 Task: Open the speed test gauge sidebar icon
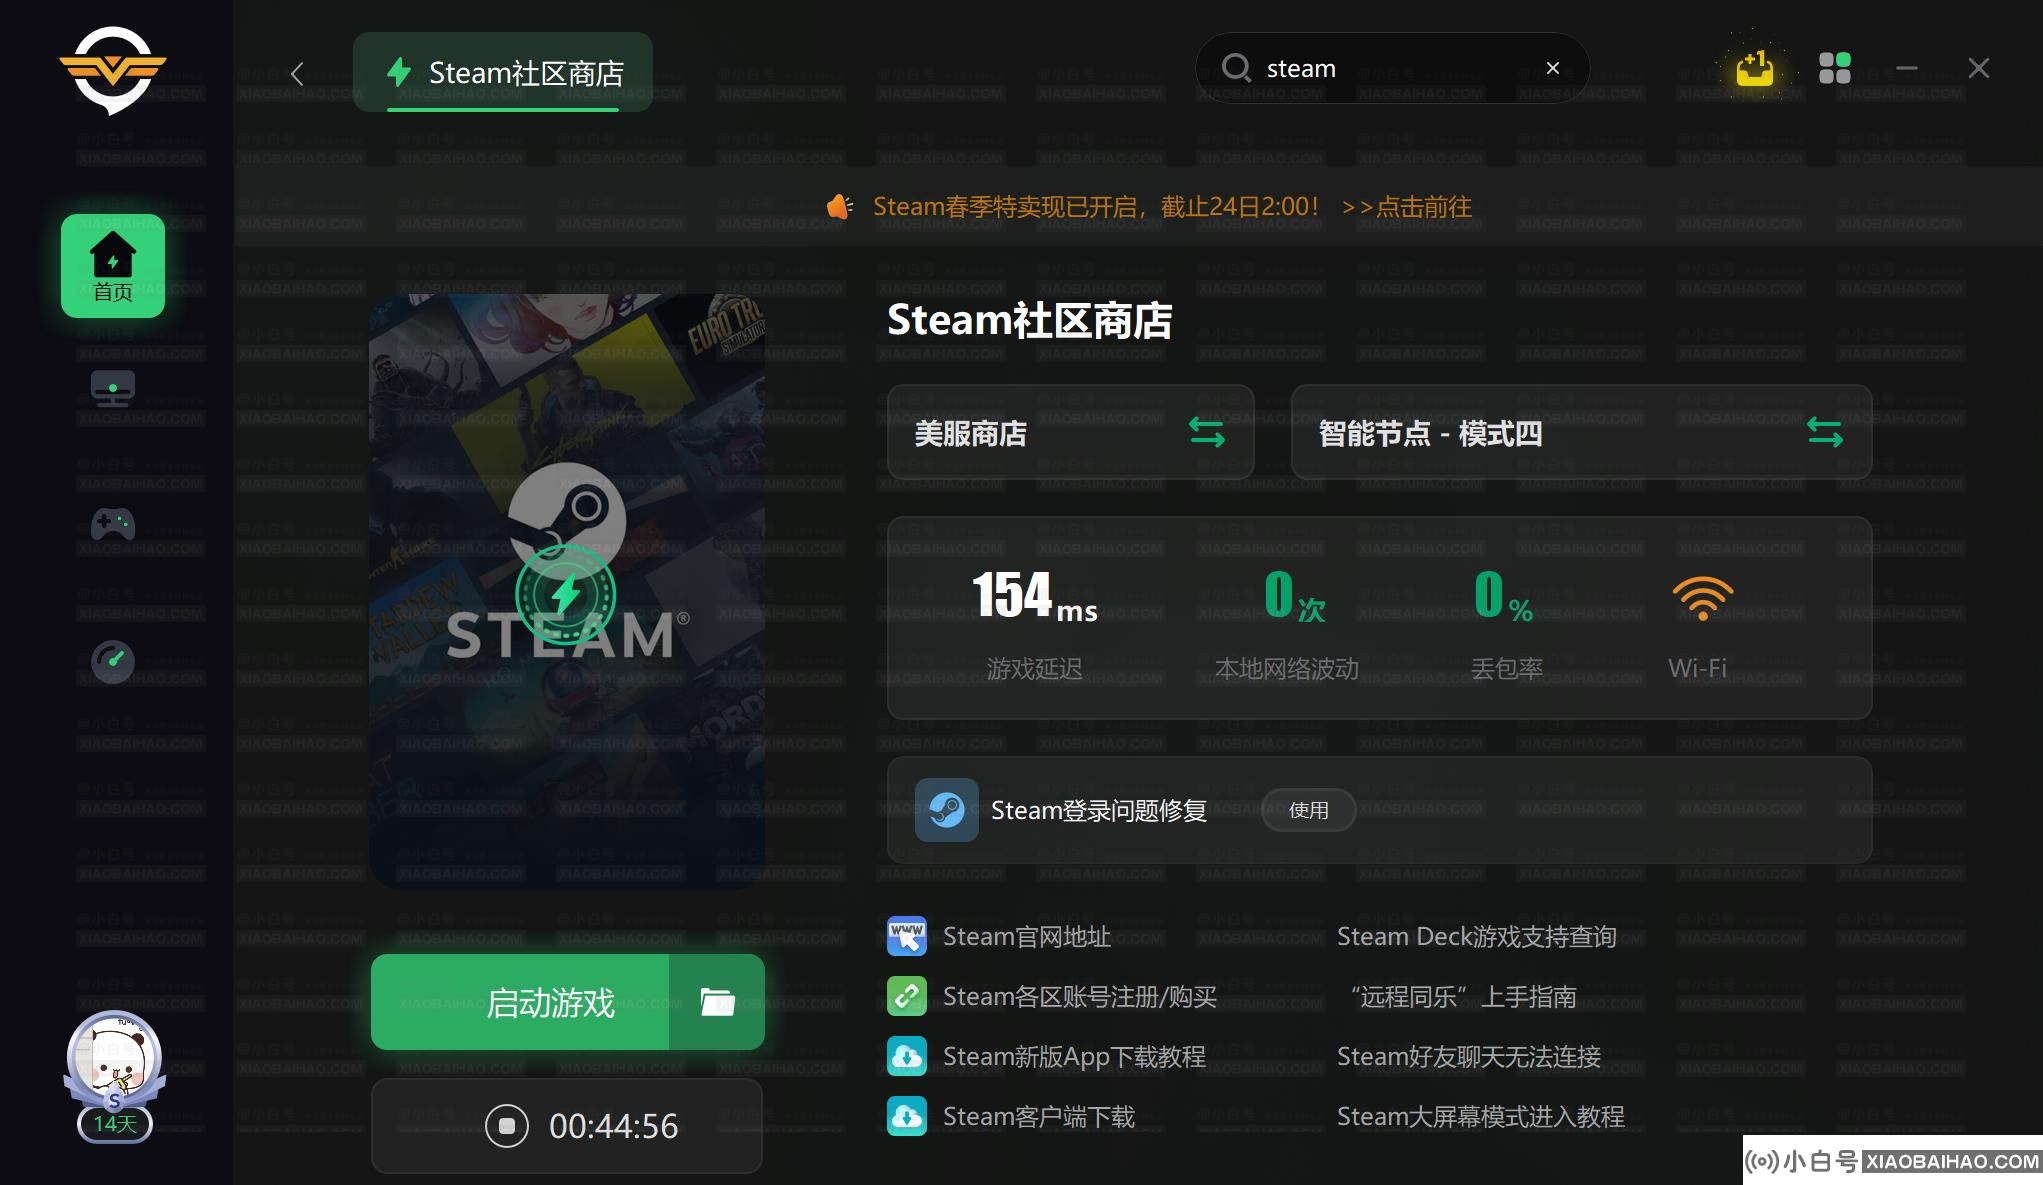113,660
